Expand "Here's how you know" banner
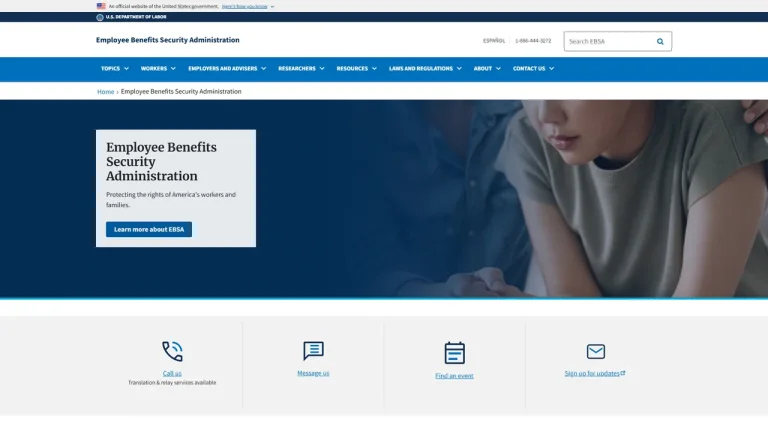 point(248,6)
